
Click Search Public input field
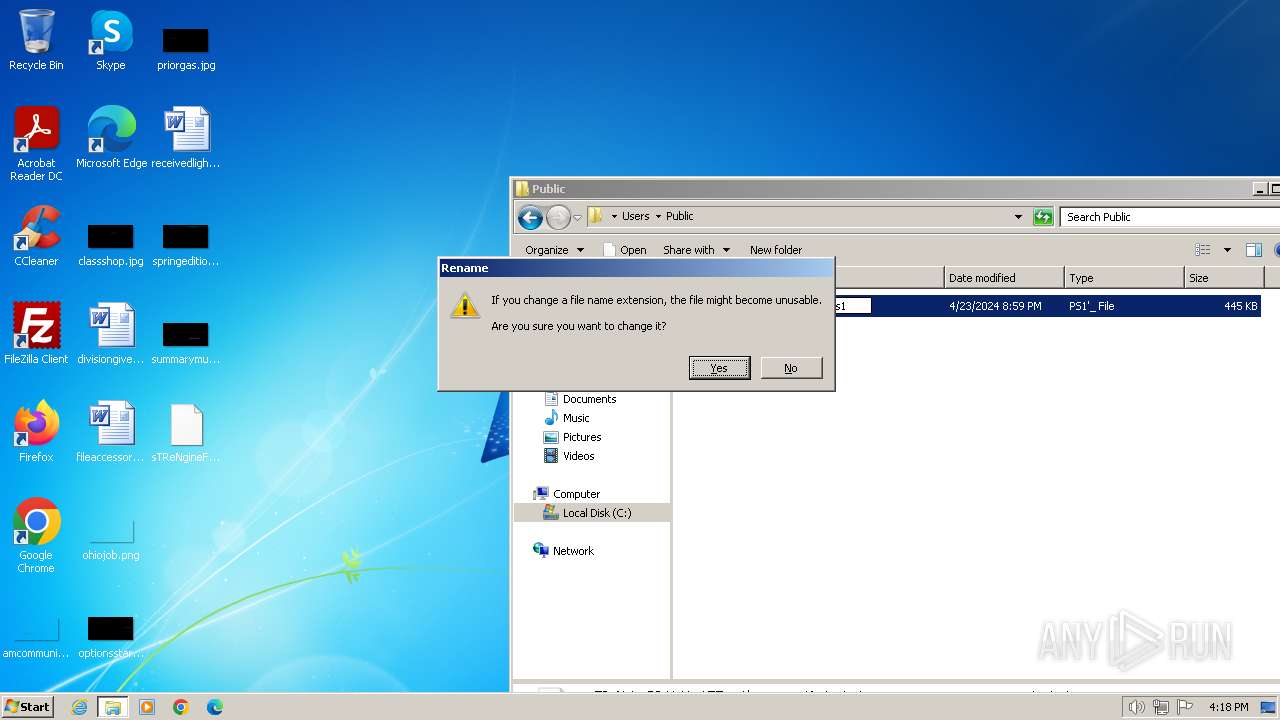(1170, 217)
